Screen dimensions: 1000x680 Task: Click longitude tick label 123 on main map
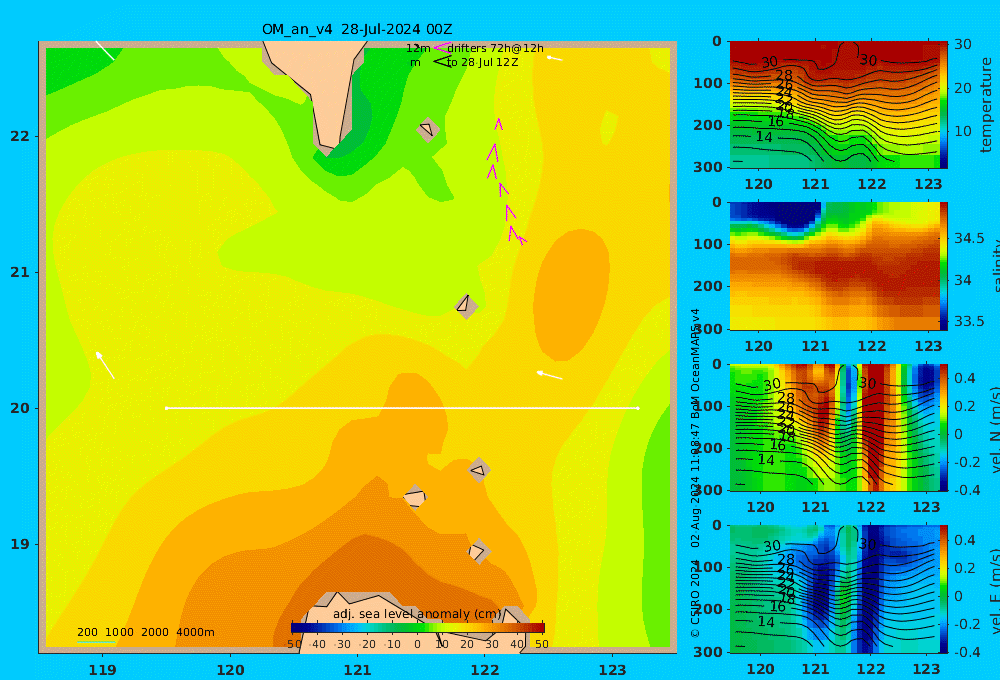[x=613, y=670]
